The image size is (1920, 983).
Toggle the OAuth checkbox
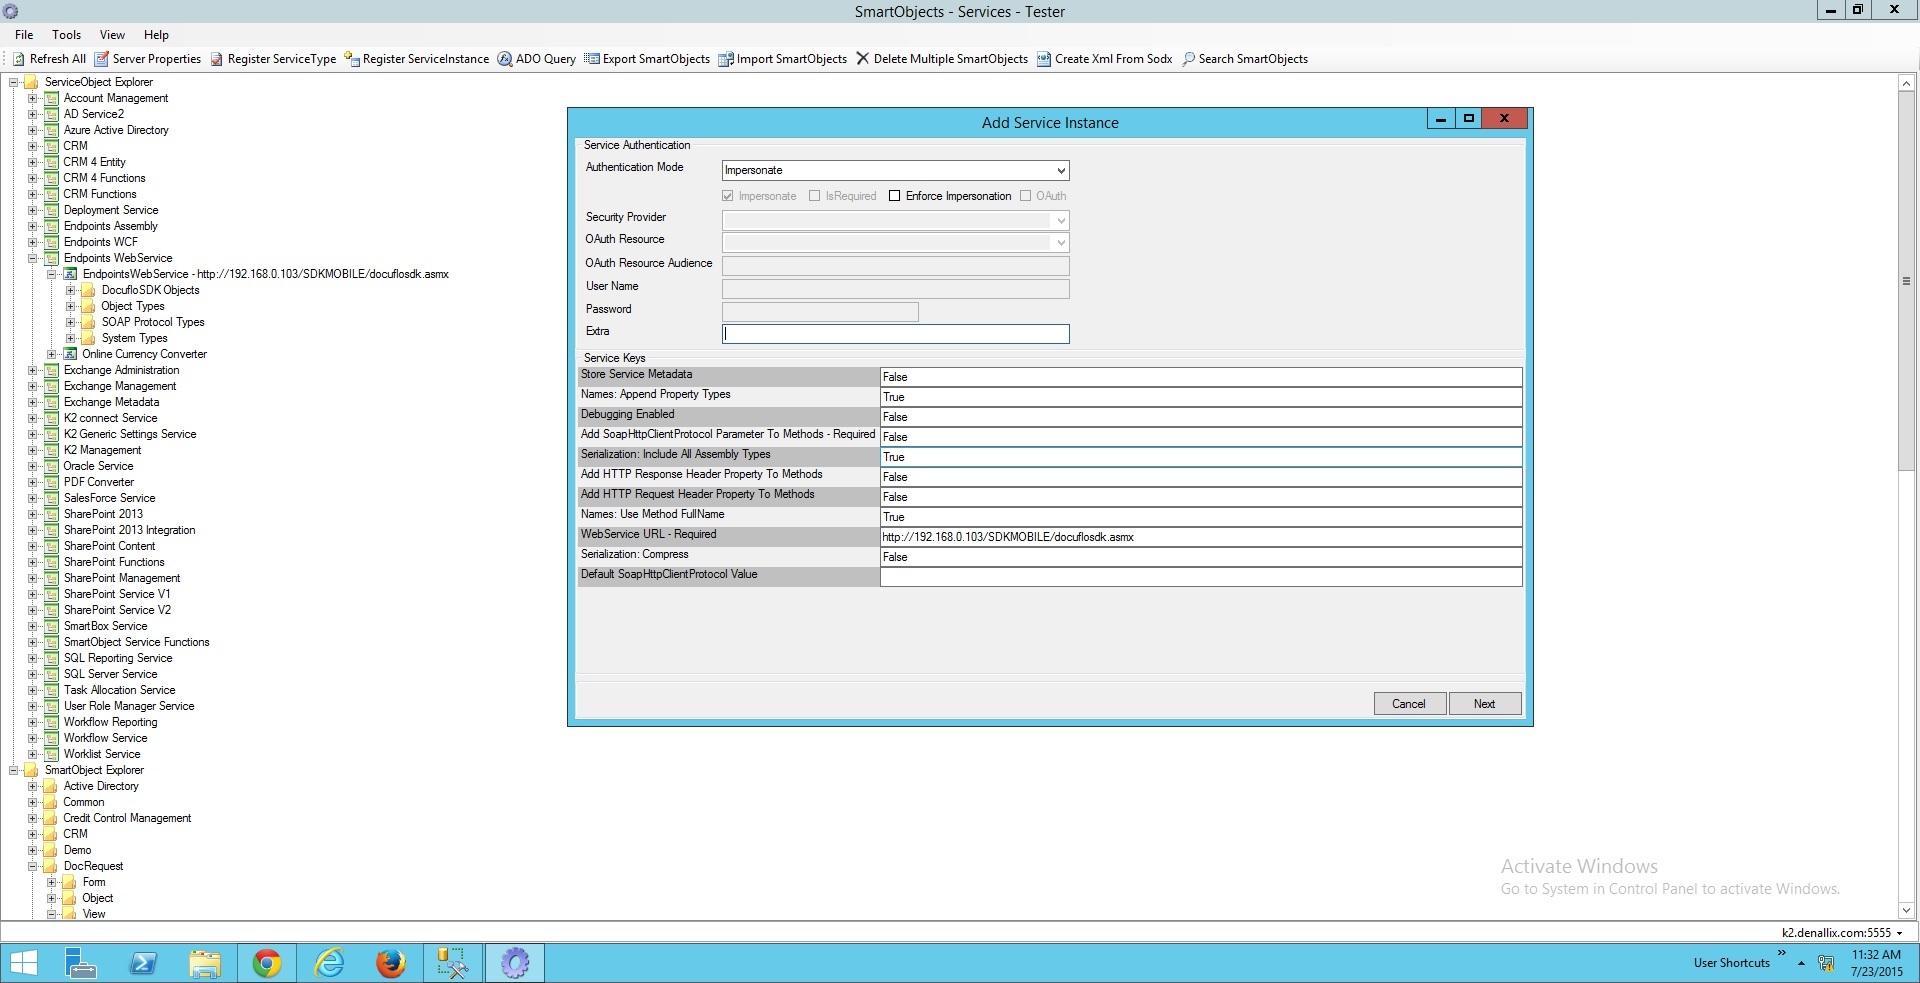[x=1026, y=196]
